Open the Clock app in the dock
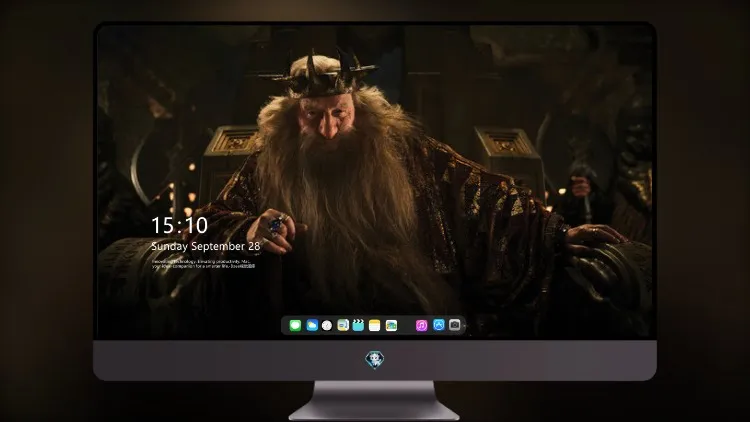Screen dimensions: 750x422 pos(327,326)
